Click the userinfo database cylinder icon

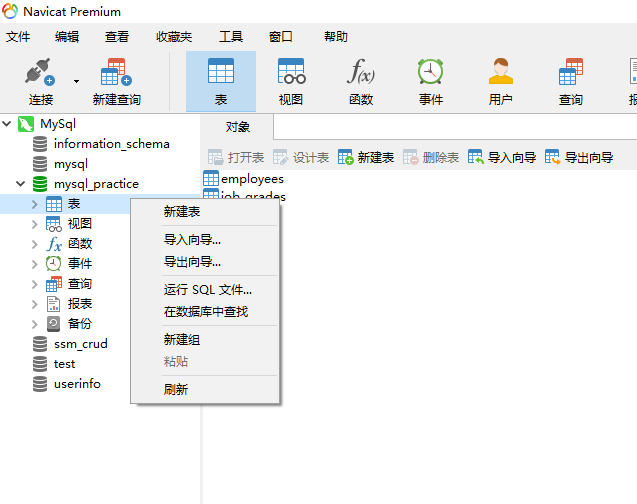(40, 384)
